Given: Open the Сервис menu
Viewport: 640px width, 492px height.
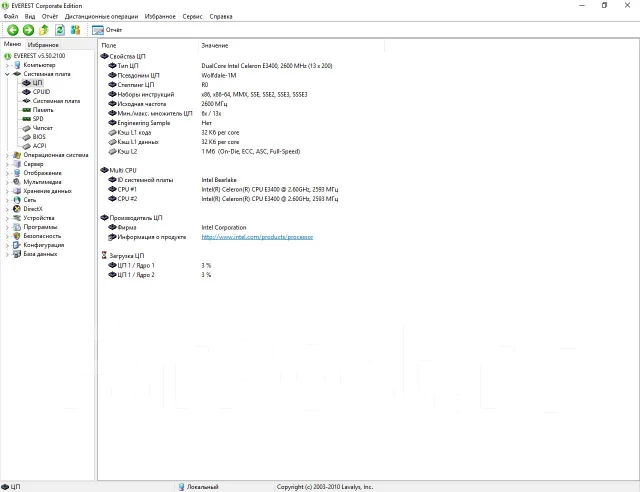Looking at the screenshot, I should [192, 16].
